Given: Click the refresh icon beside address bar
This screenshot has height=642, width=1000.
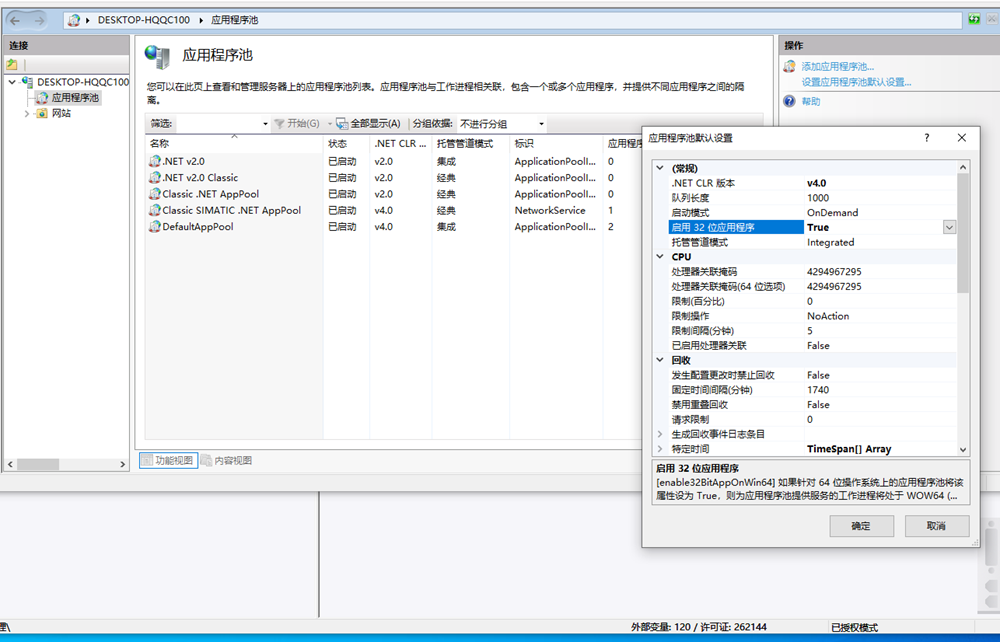Looking at the screenshot, I should pyautogui.click(x=973, y=20).
